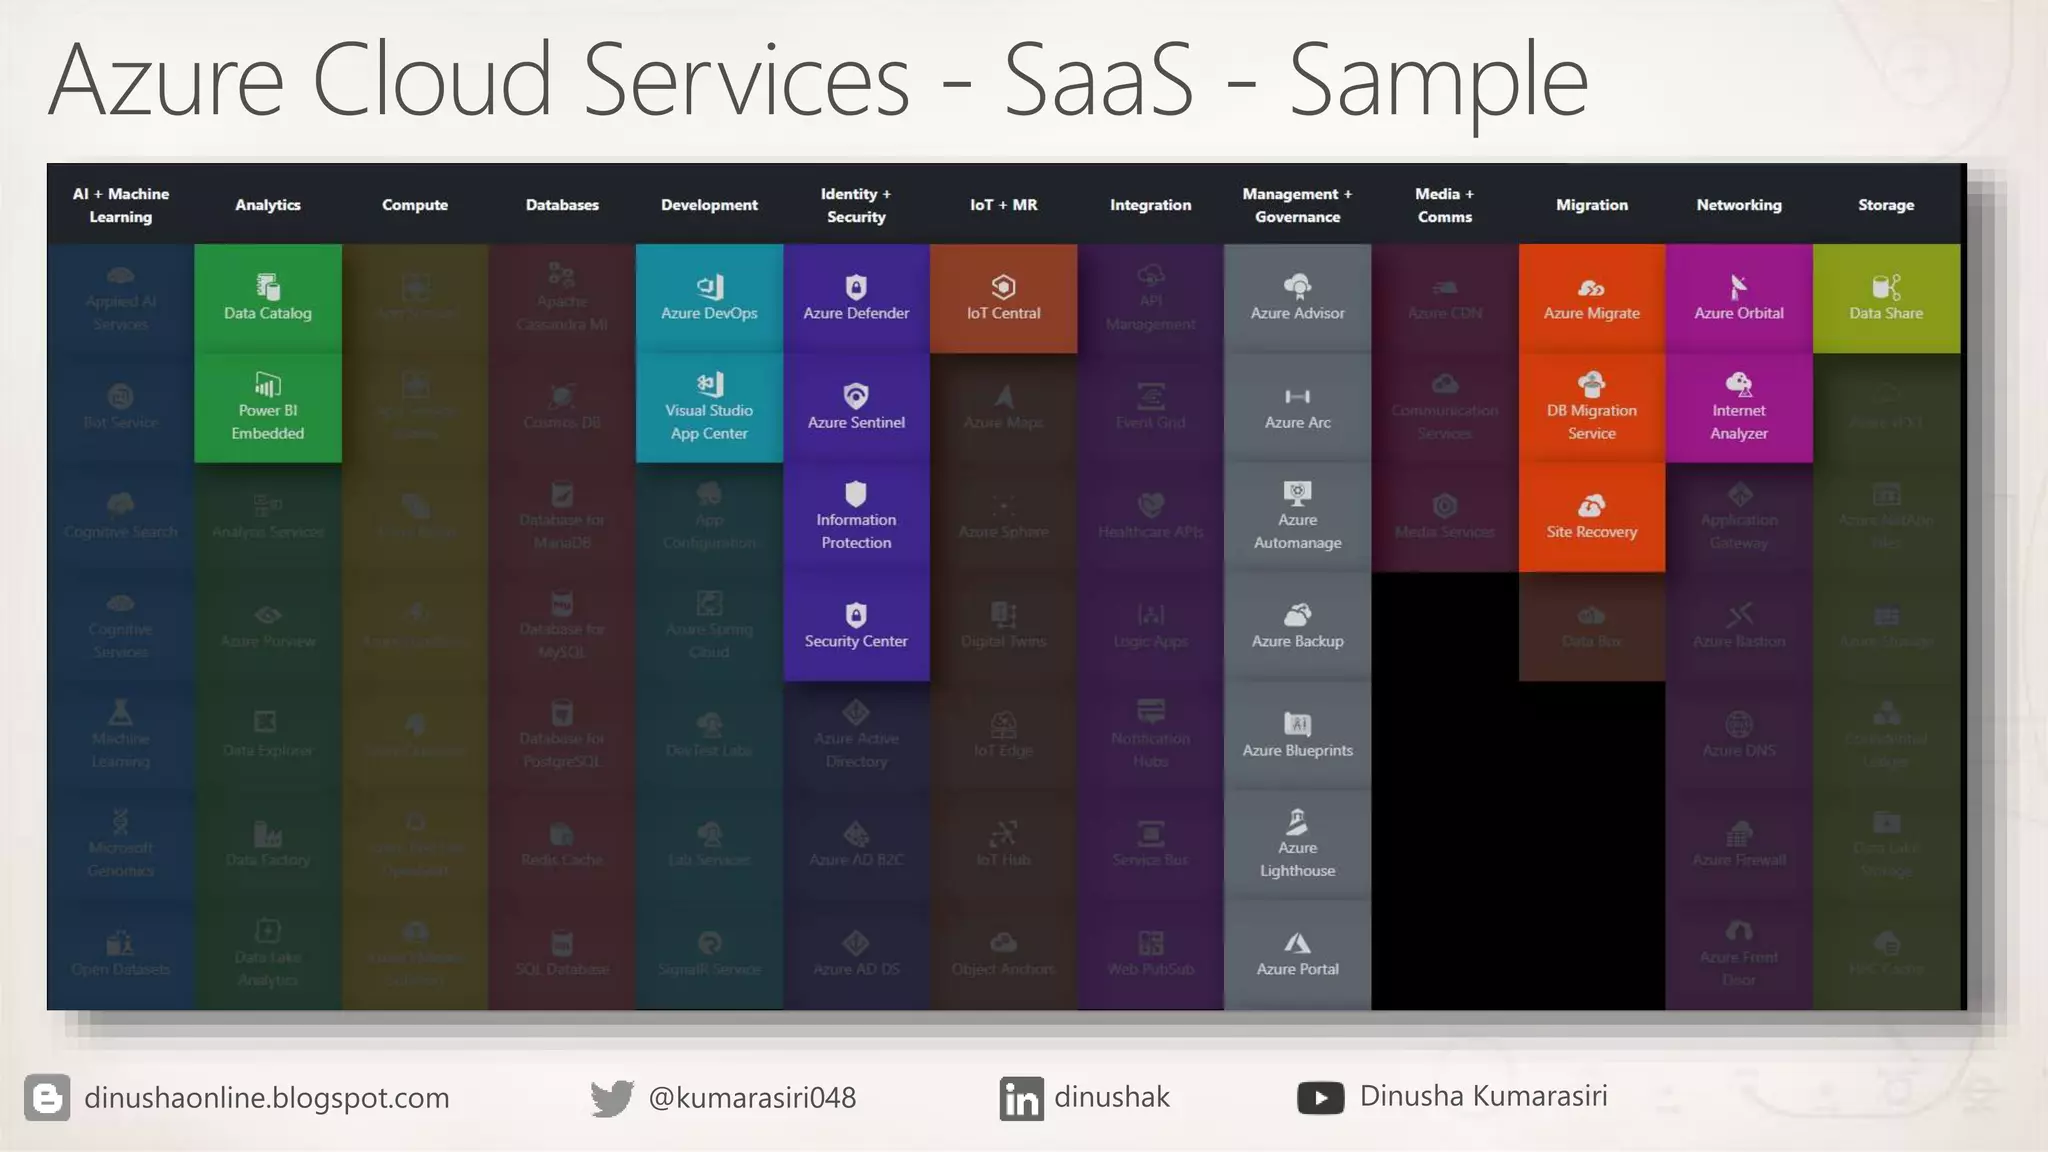
Task: Select the Analytics column header
Action: [x=268, y=205]
